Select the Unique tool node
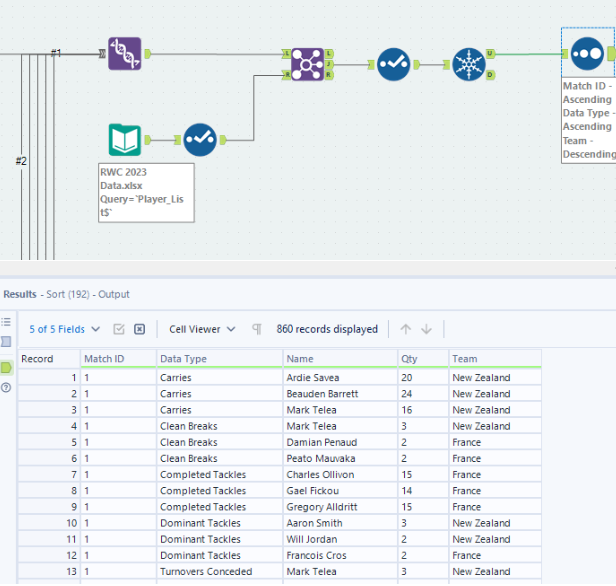The height and width of the screenshot is (586, 616). click(x=468, y=64)
